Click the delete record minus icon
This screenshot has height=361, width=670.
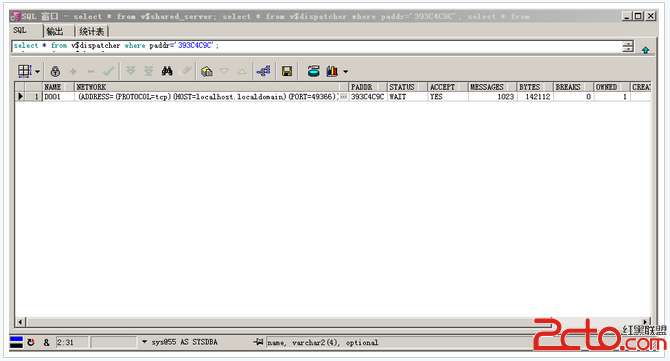pos(91,71)
